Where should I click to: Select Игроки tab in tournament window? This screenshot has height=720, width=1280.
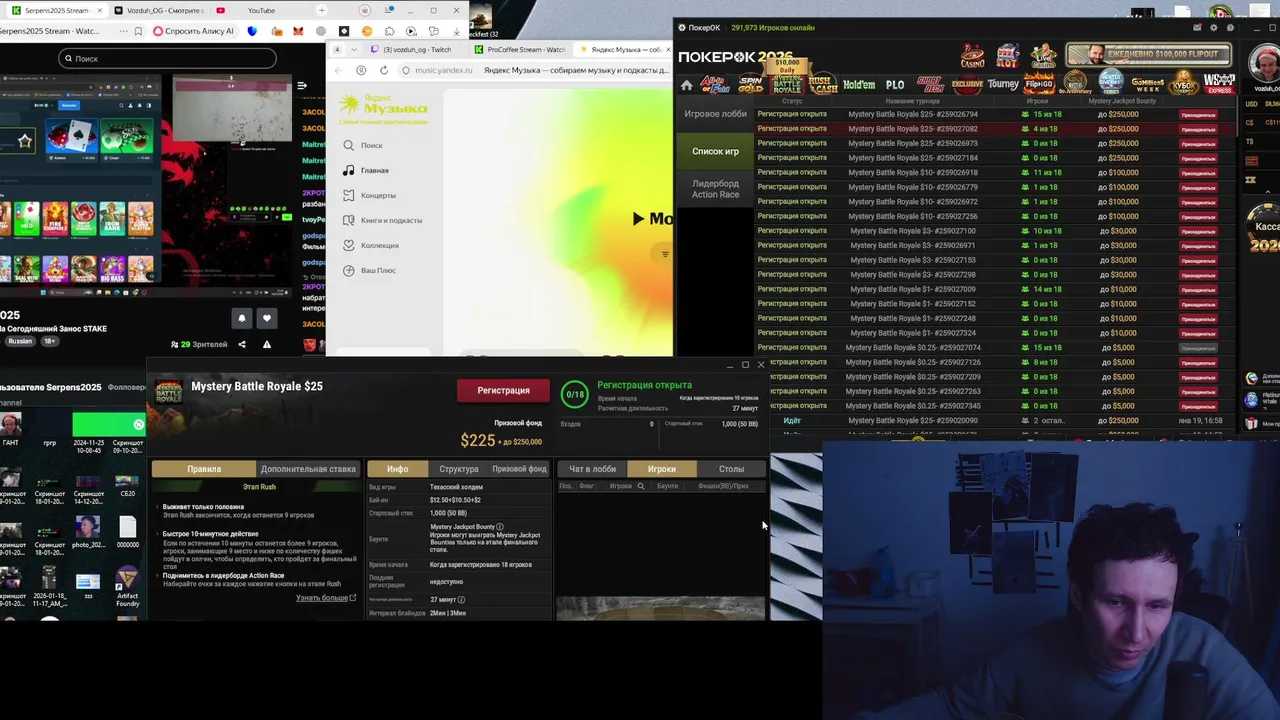(662, 469)
